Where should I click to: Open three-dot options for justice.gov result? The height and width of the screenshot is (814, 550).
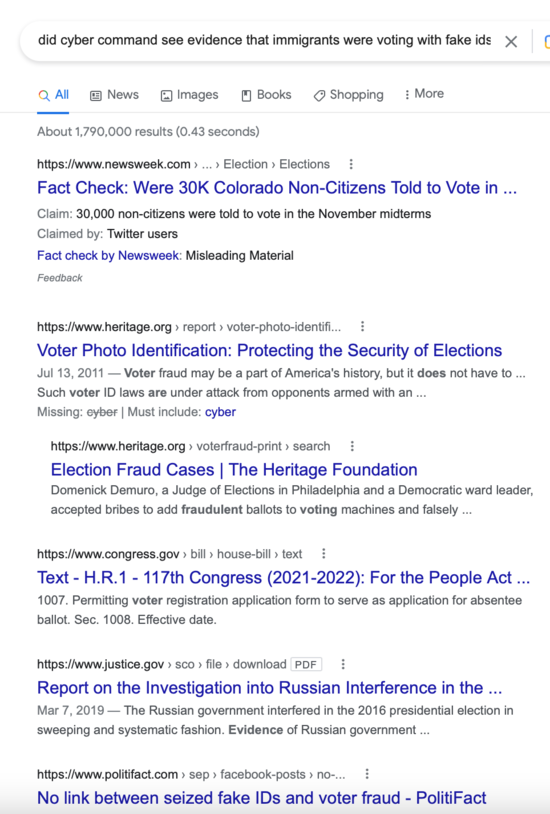pos(343,664)
